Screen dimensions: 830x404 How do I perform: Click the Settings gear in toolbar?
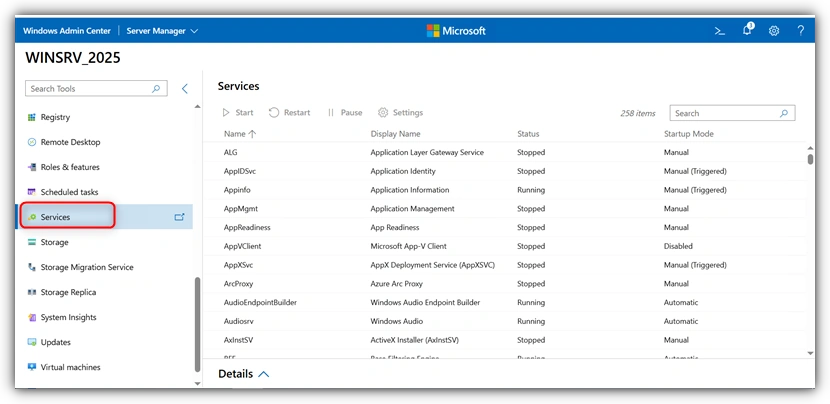[383, 112]
